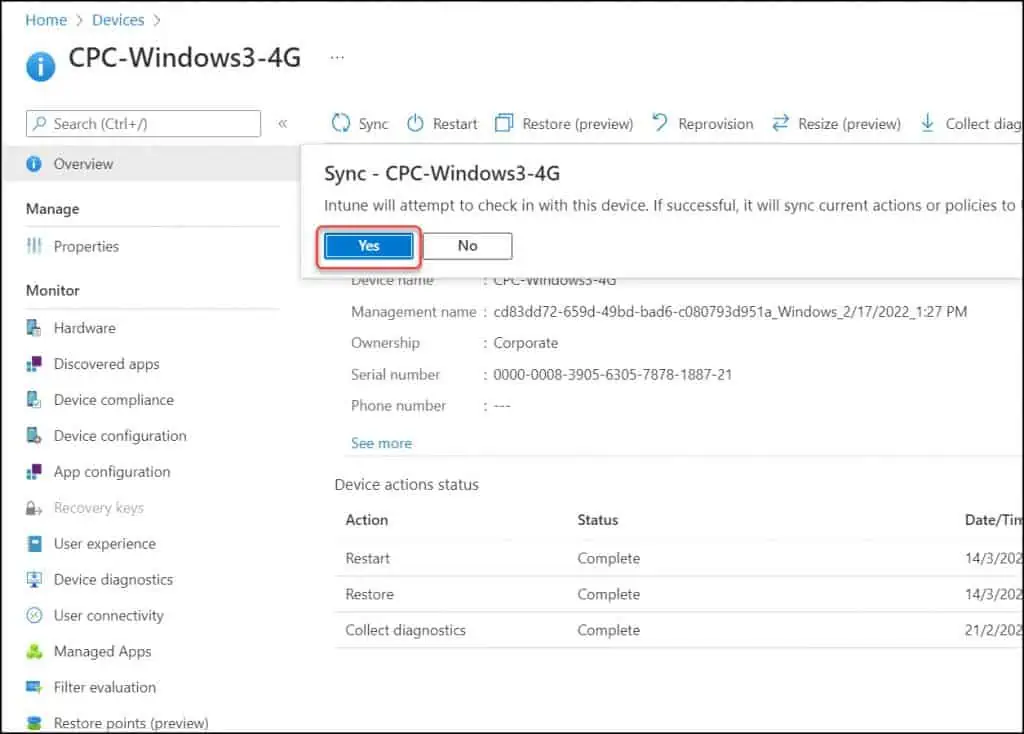The image size is (1024, 734).
Task: Click the Collect diagnostics download icon
Action: pyautogui.click(x=927, y=123)
